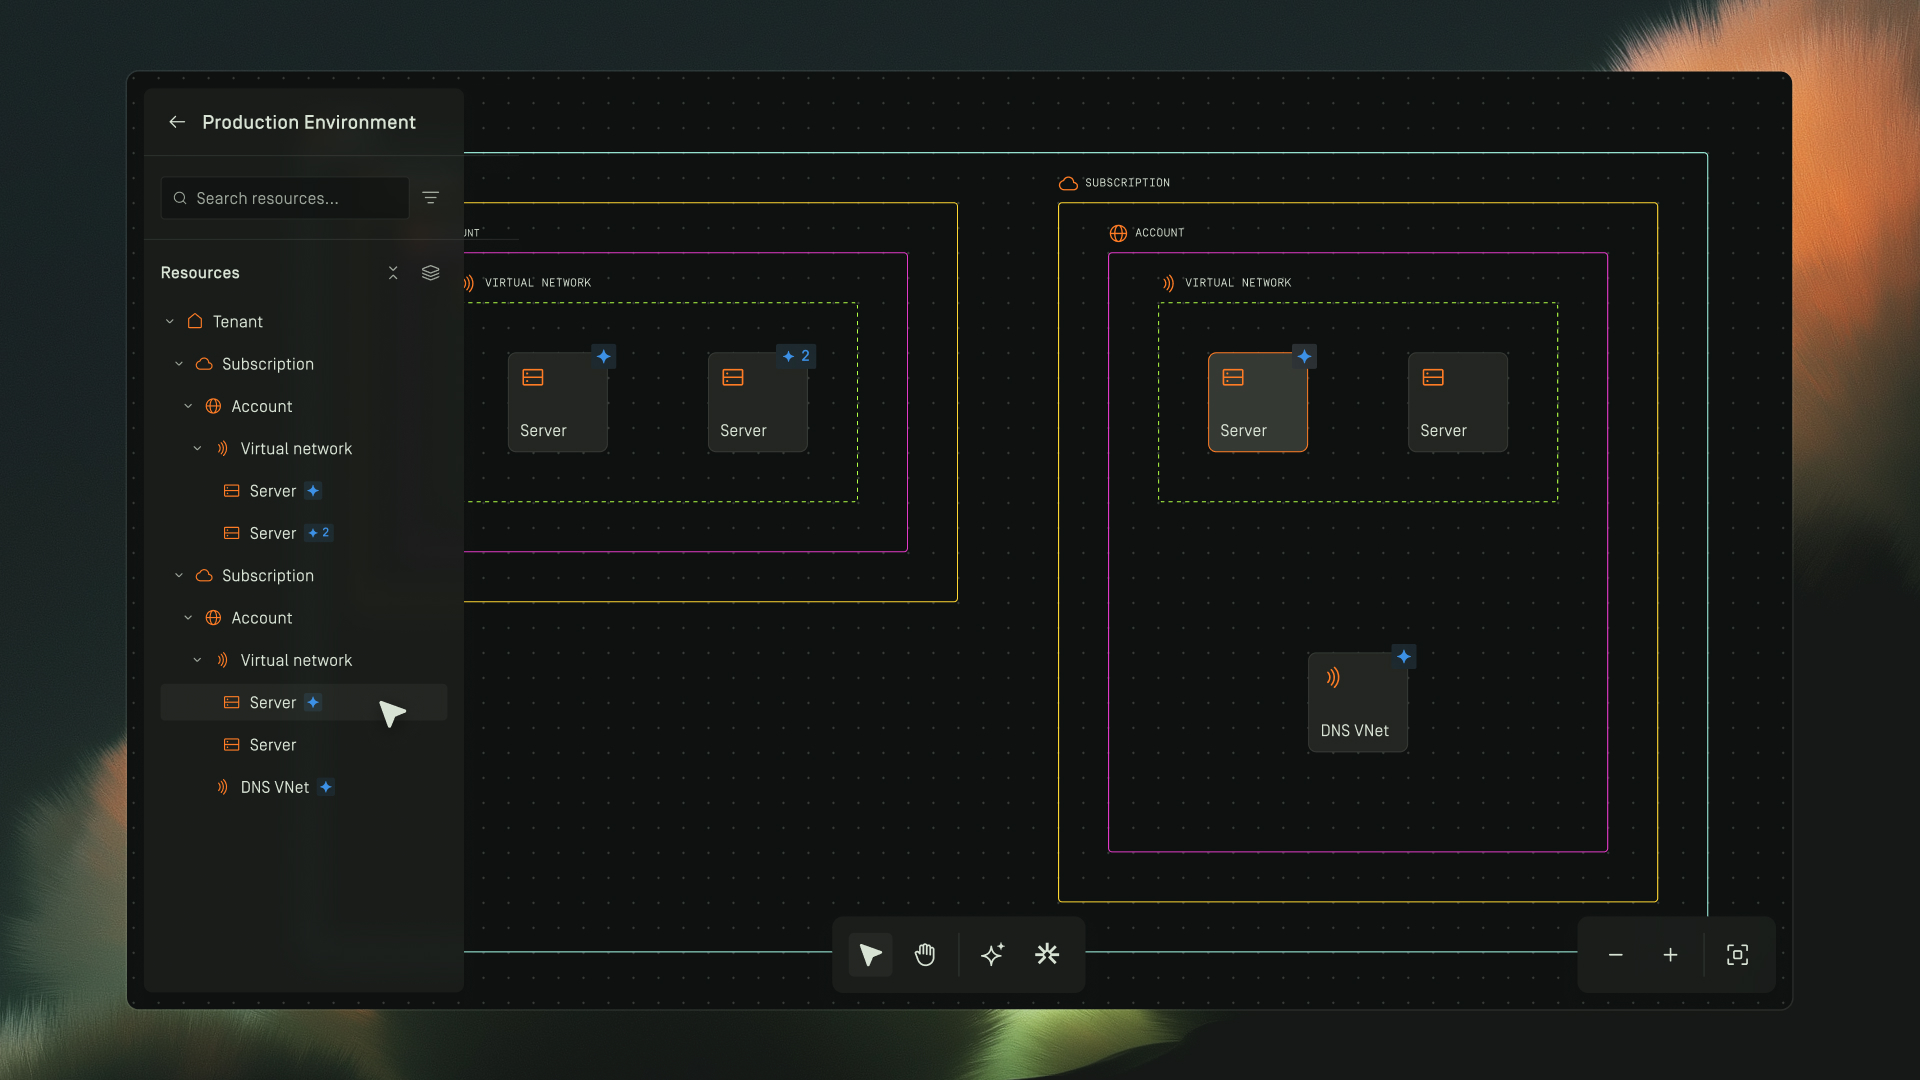Screen dimensions: 1920x1080
Task: Collapse the second Virtual network chevron
Action: click(x=197, y=660)
